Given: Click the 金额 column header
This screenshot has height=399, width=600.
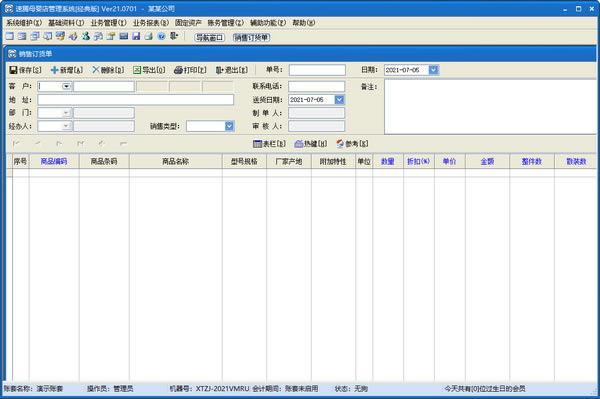Looking at the screenshot, I should [x=488, y=161].
